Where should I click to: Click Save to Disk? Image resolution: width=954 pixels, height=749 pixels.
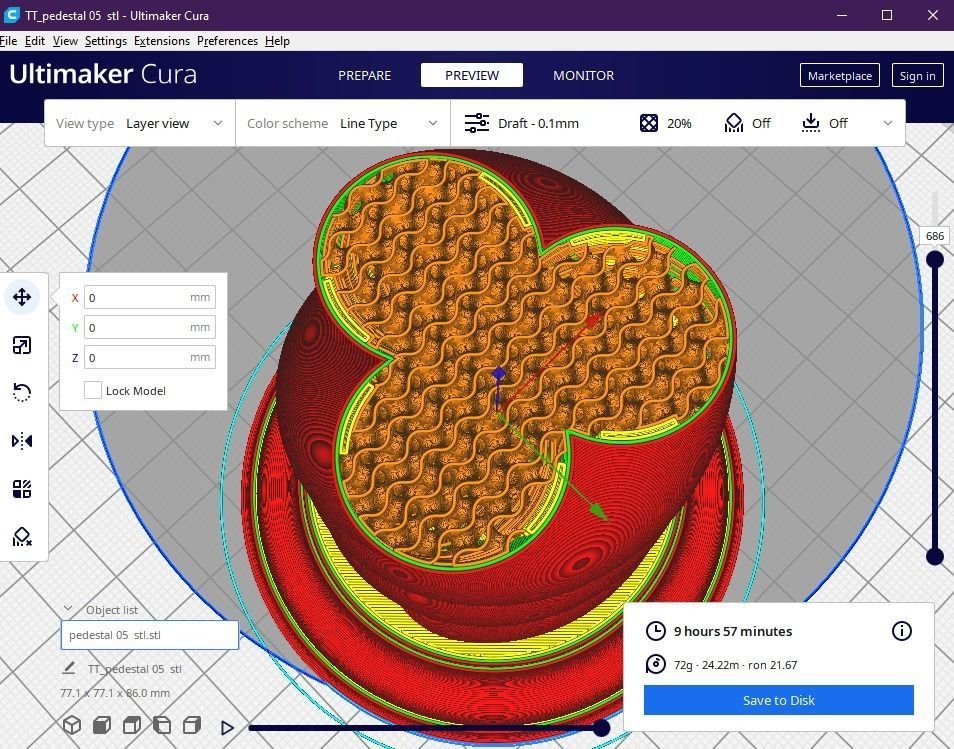(x=779, y=700)
